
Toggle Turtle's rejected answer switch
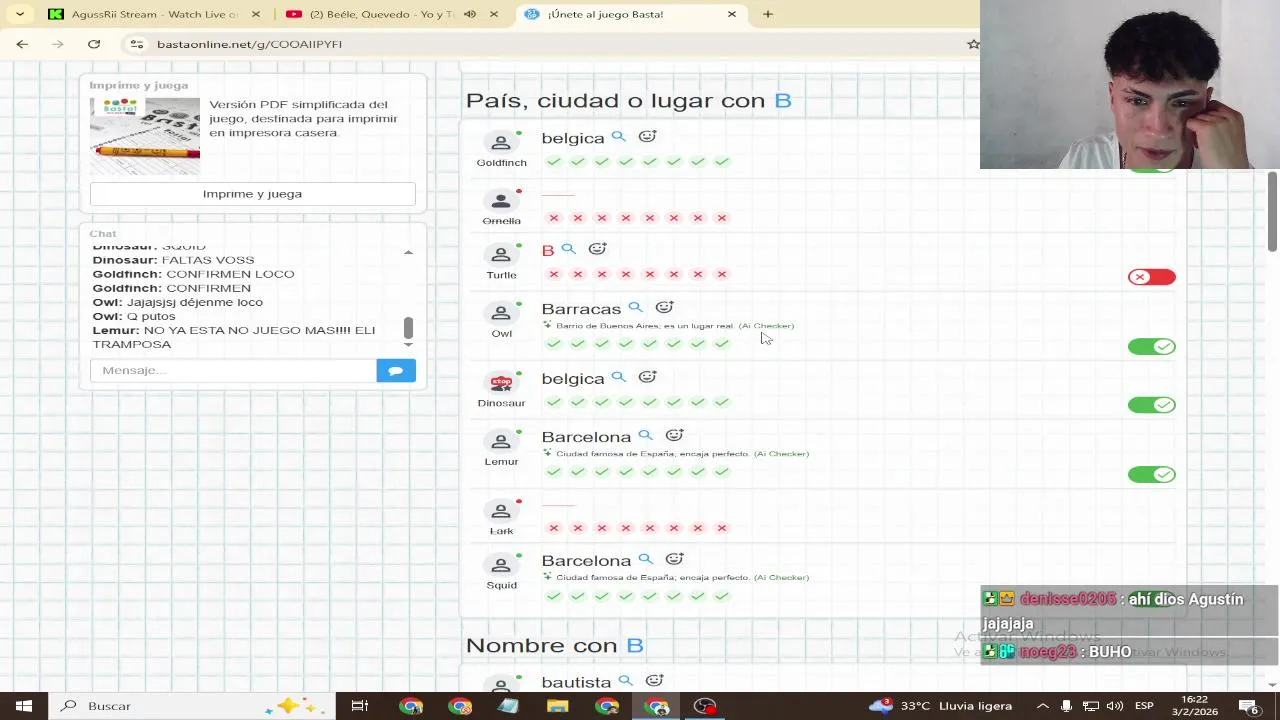[1152, 277]
